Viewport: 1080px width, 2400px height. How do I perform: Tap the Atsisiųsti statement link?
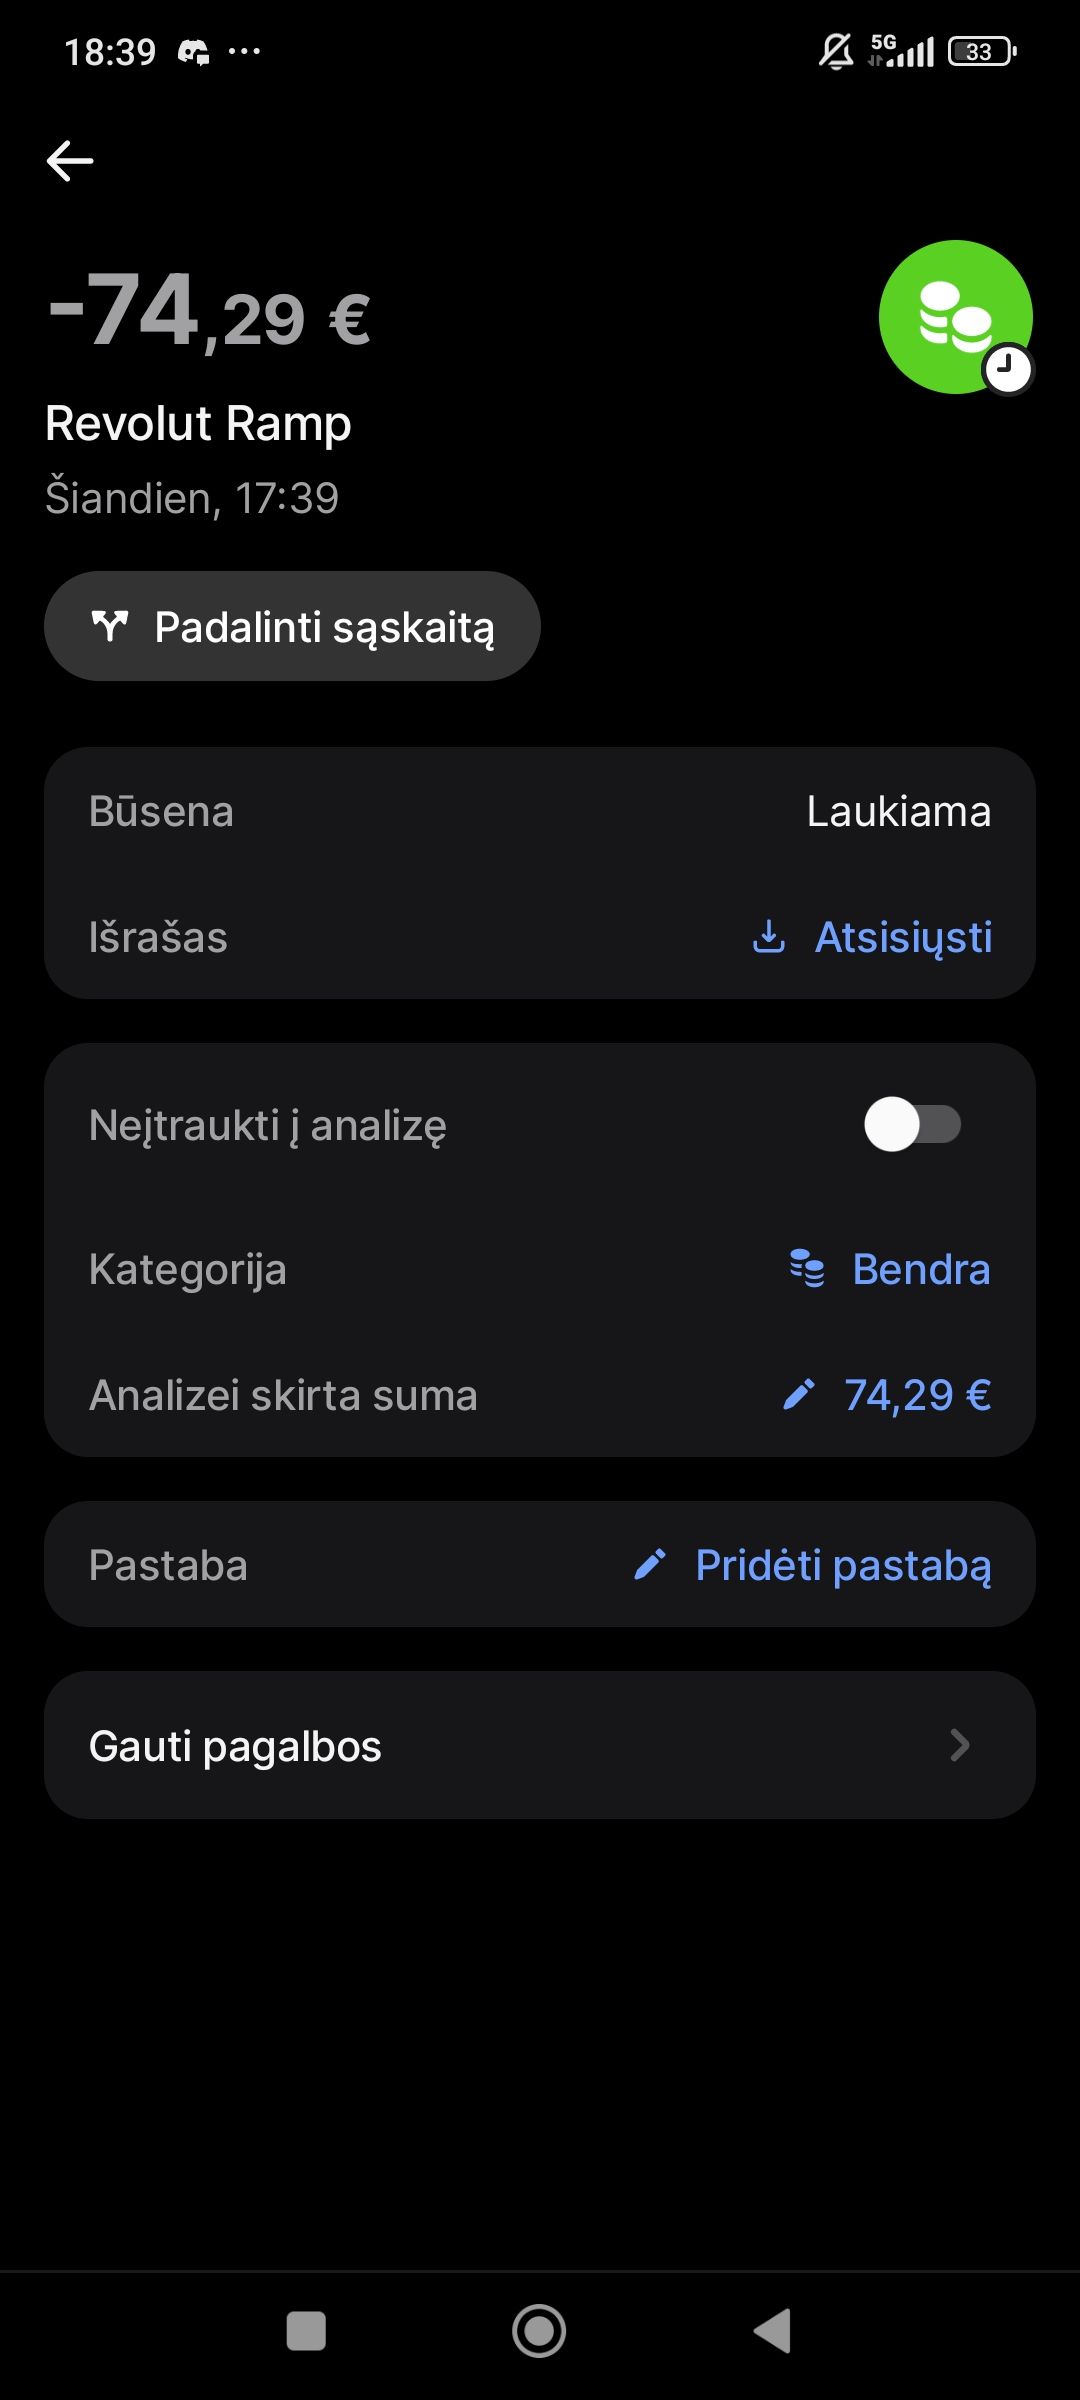(903, 937)
